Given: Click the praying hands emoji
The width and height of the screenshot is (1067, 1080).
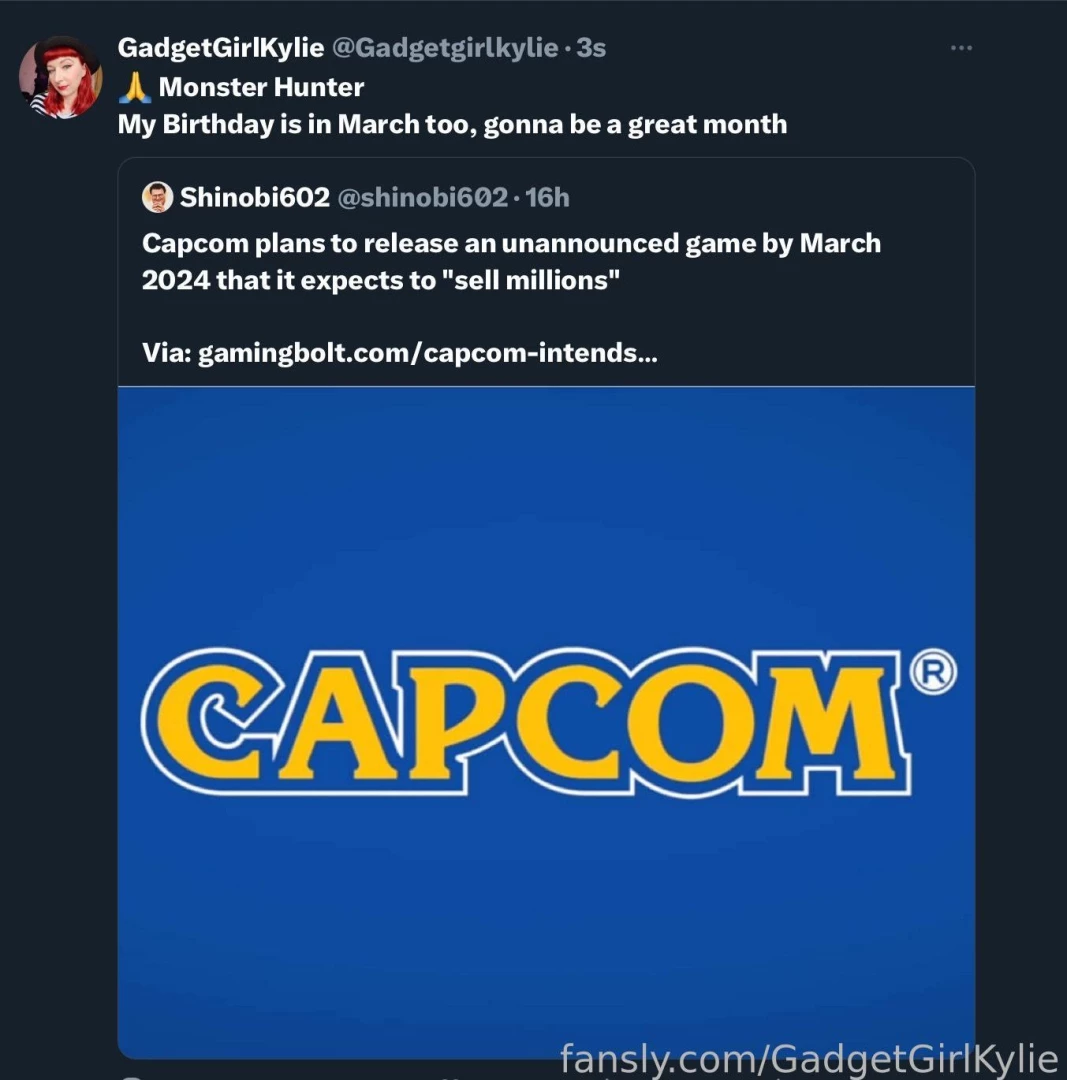Looking at the screenshot, I should (x=134, y=88).
